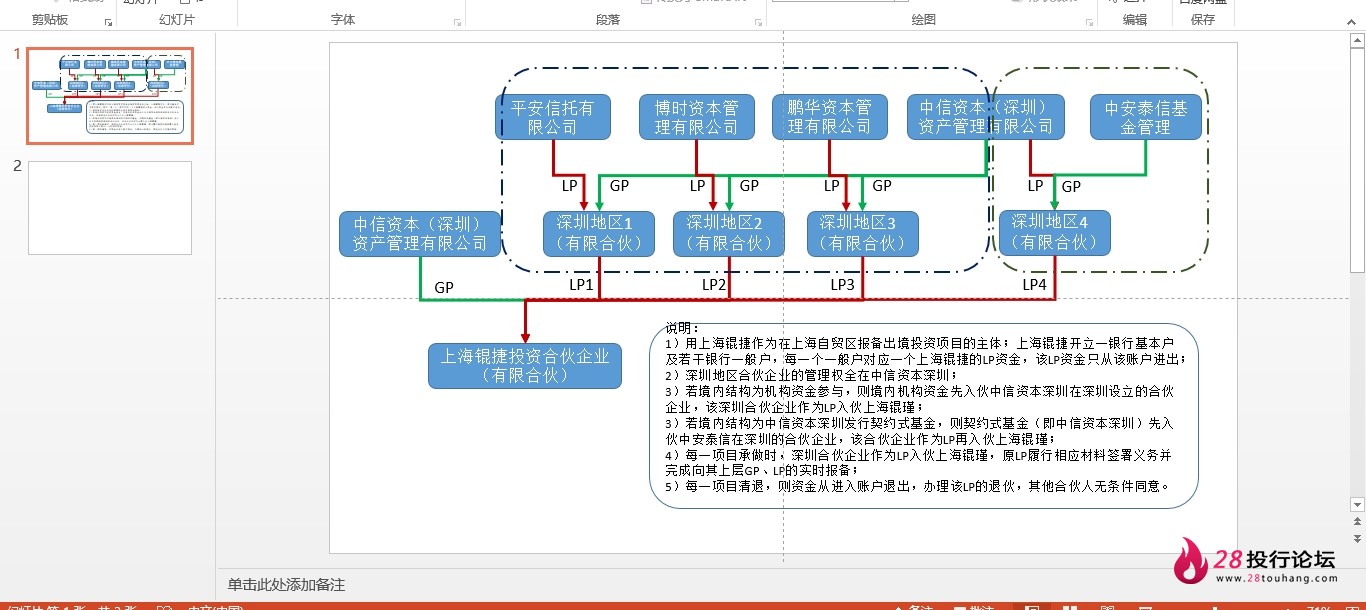Click the 说明： heading in the notes box
This screenshot has height=610, width=1366.
point(683,328)
